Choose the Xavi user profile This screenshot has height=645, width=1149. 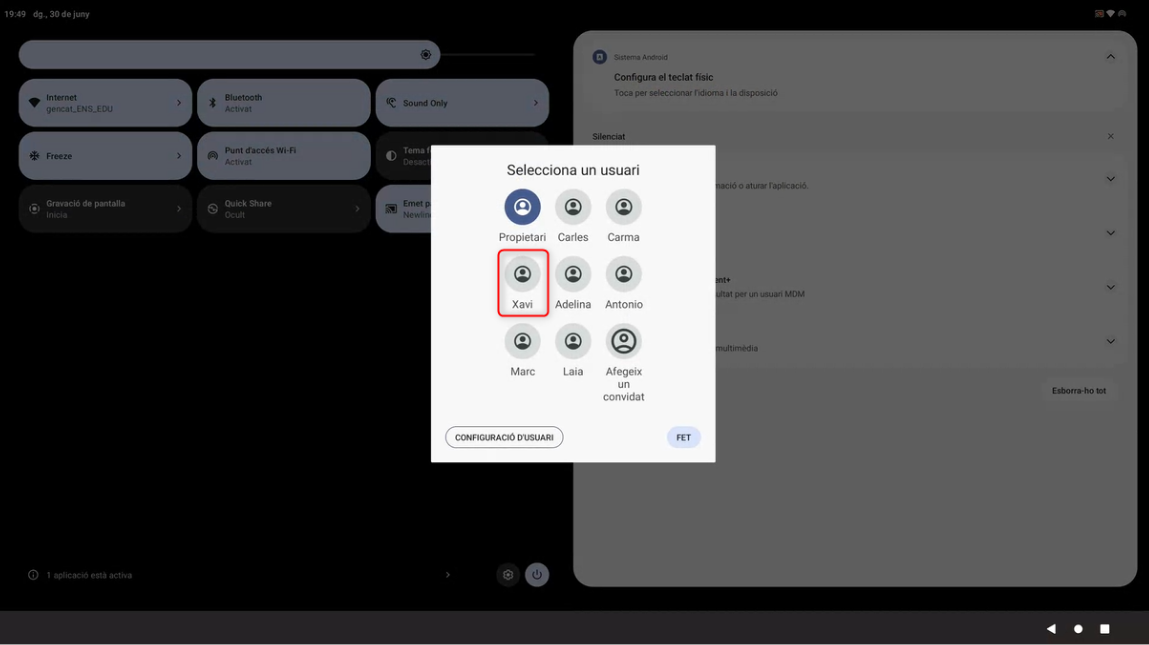522,274
